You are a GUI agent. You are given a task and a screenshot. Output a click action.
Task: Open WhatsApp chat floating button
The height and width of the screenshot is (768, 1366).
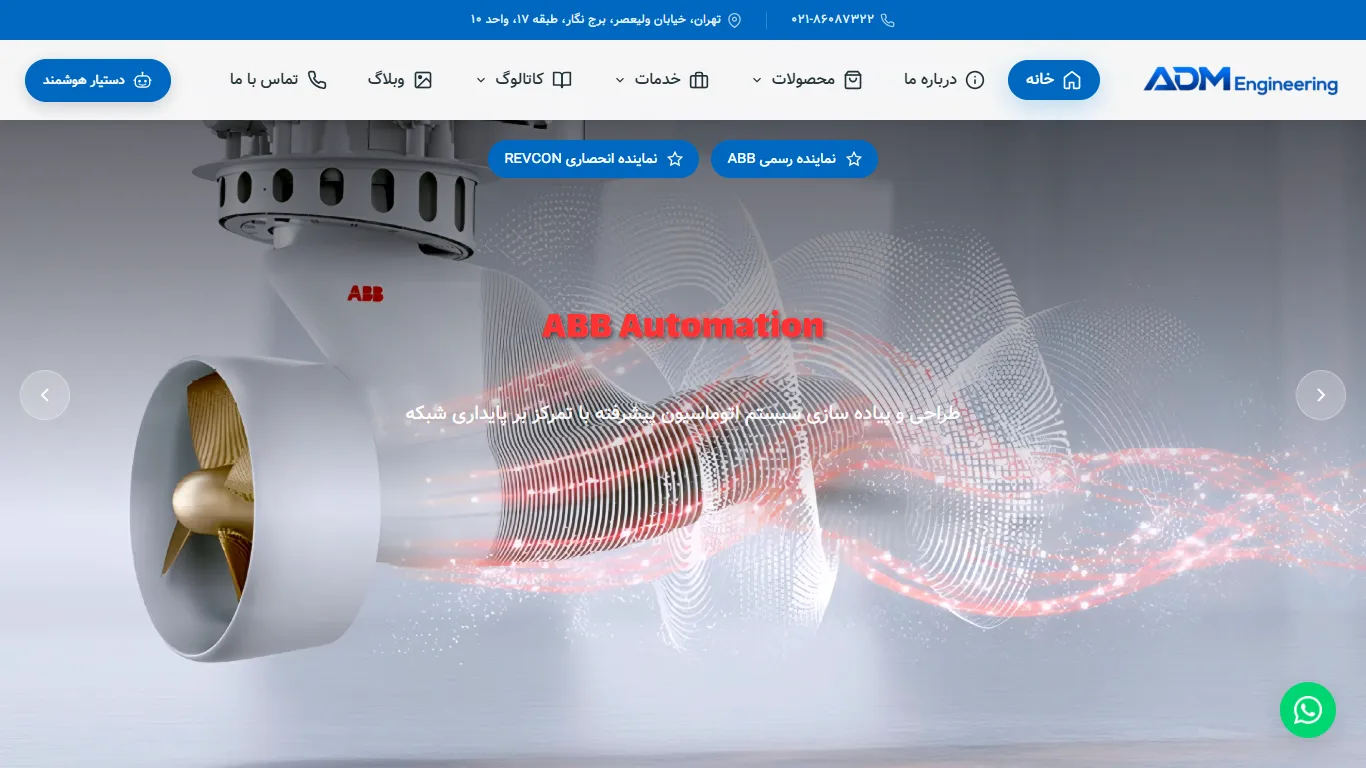1307,710
